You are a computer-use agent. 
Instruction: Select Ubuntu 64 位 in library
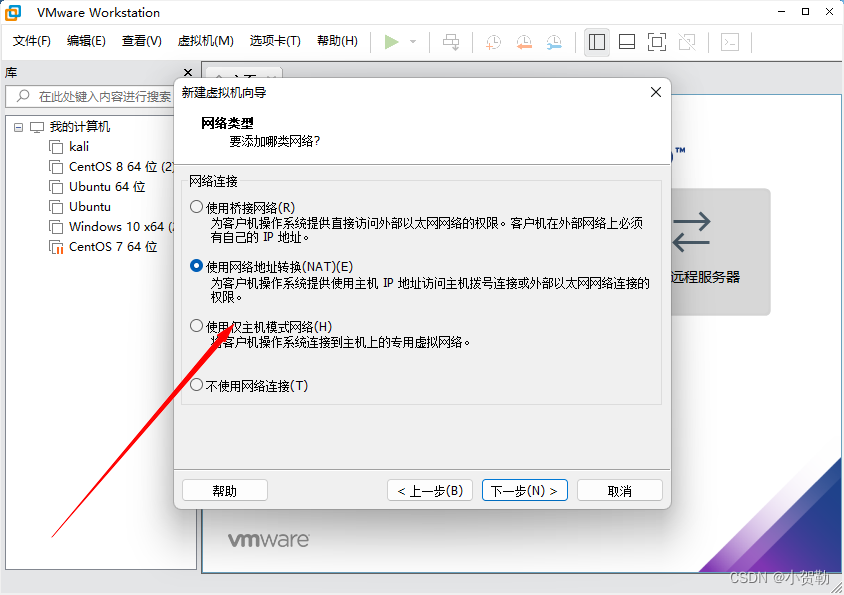click(97, 187)
